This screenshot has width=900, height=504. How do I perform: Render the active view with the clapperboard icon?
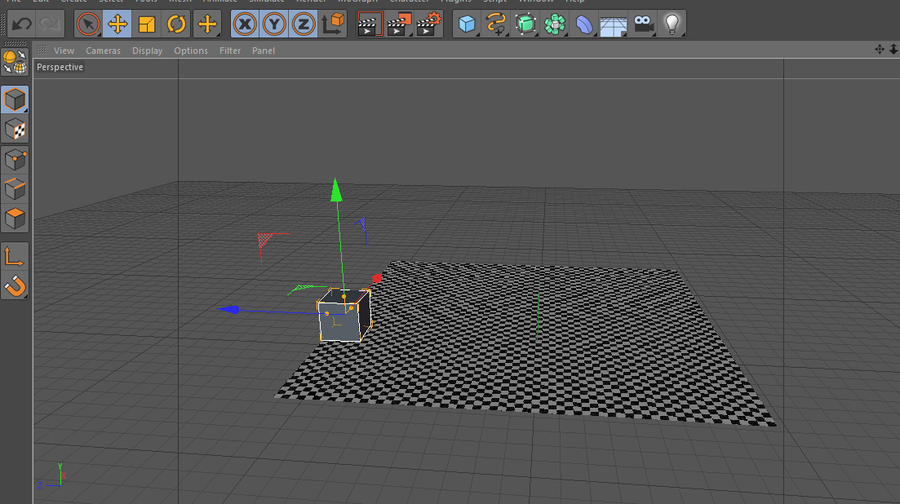[369, 24]
